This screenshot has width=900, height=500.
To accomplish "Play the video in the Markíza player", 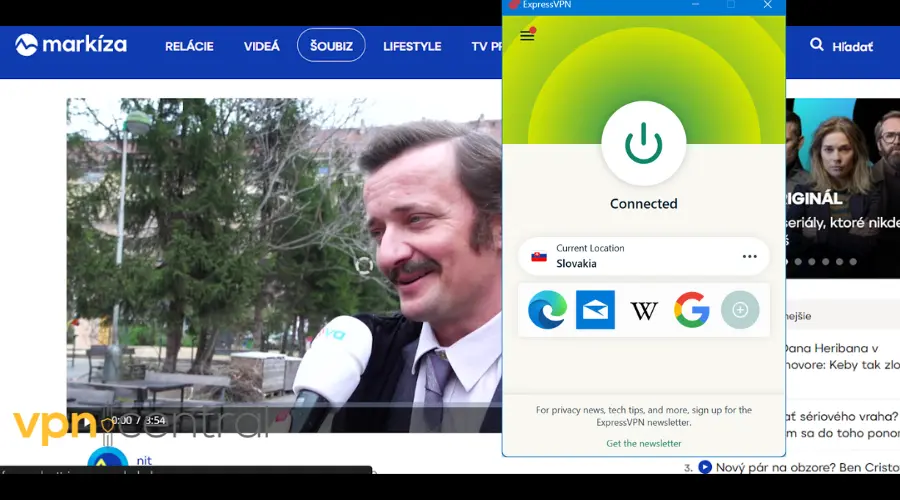I will point(86,423).
